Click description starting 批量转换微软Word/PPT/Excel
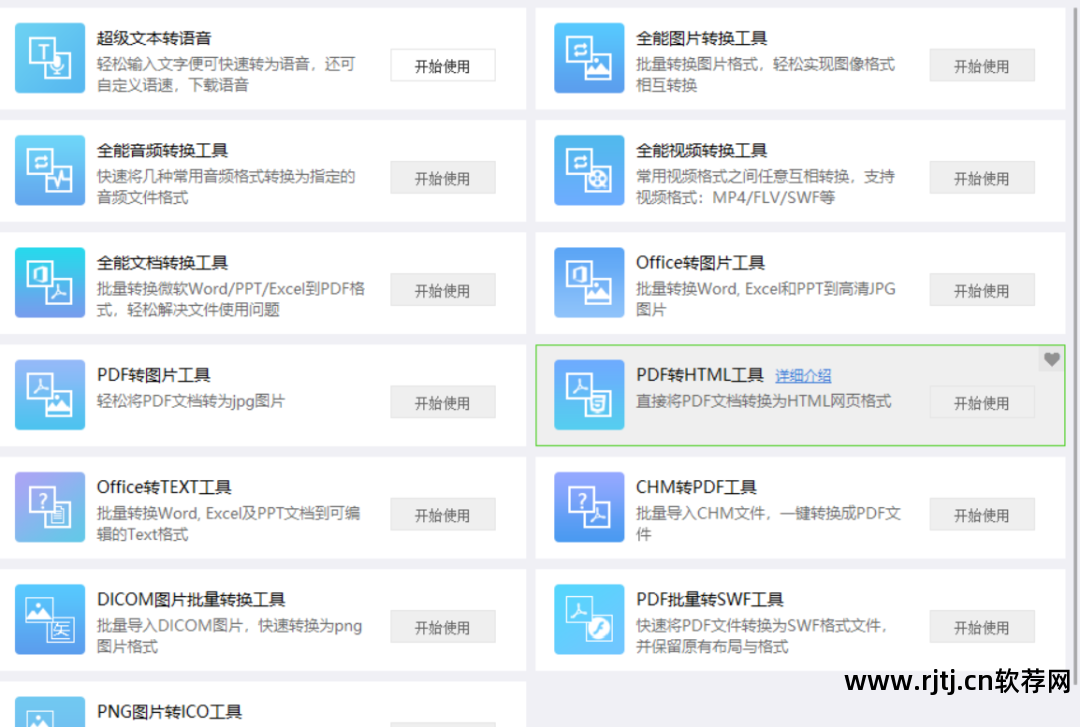1080x727 pixels. (x=231, y=299)
